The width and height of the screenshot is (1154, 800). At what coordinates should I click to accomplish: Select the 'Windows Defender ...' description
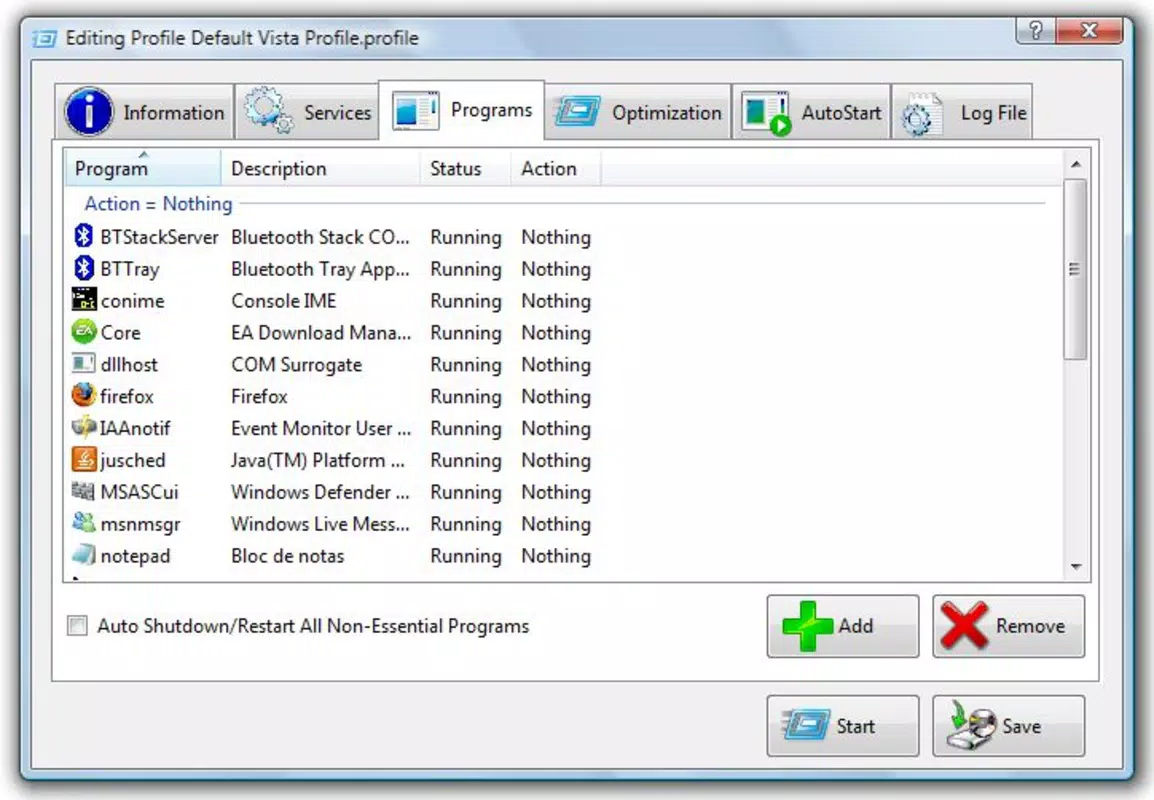tap(320, 492)
